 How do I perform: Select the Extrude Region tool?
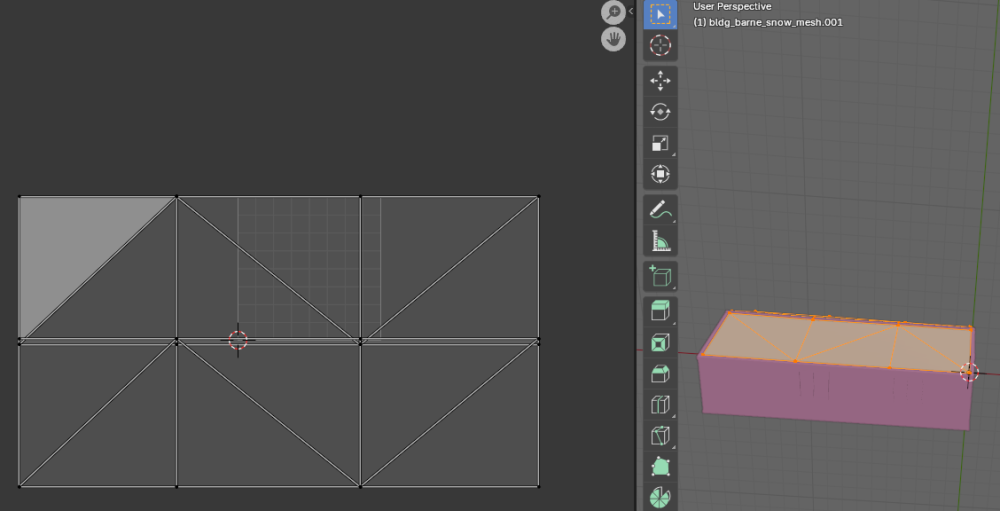coord(660,312)
